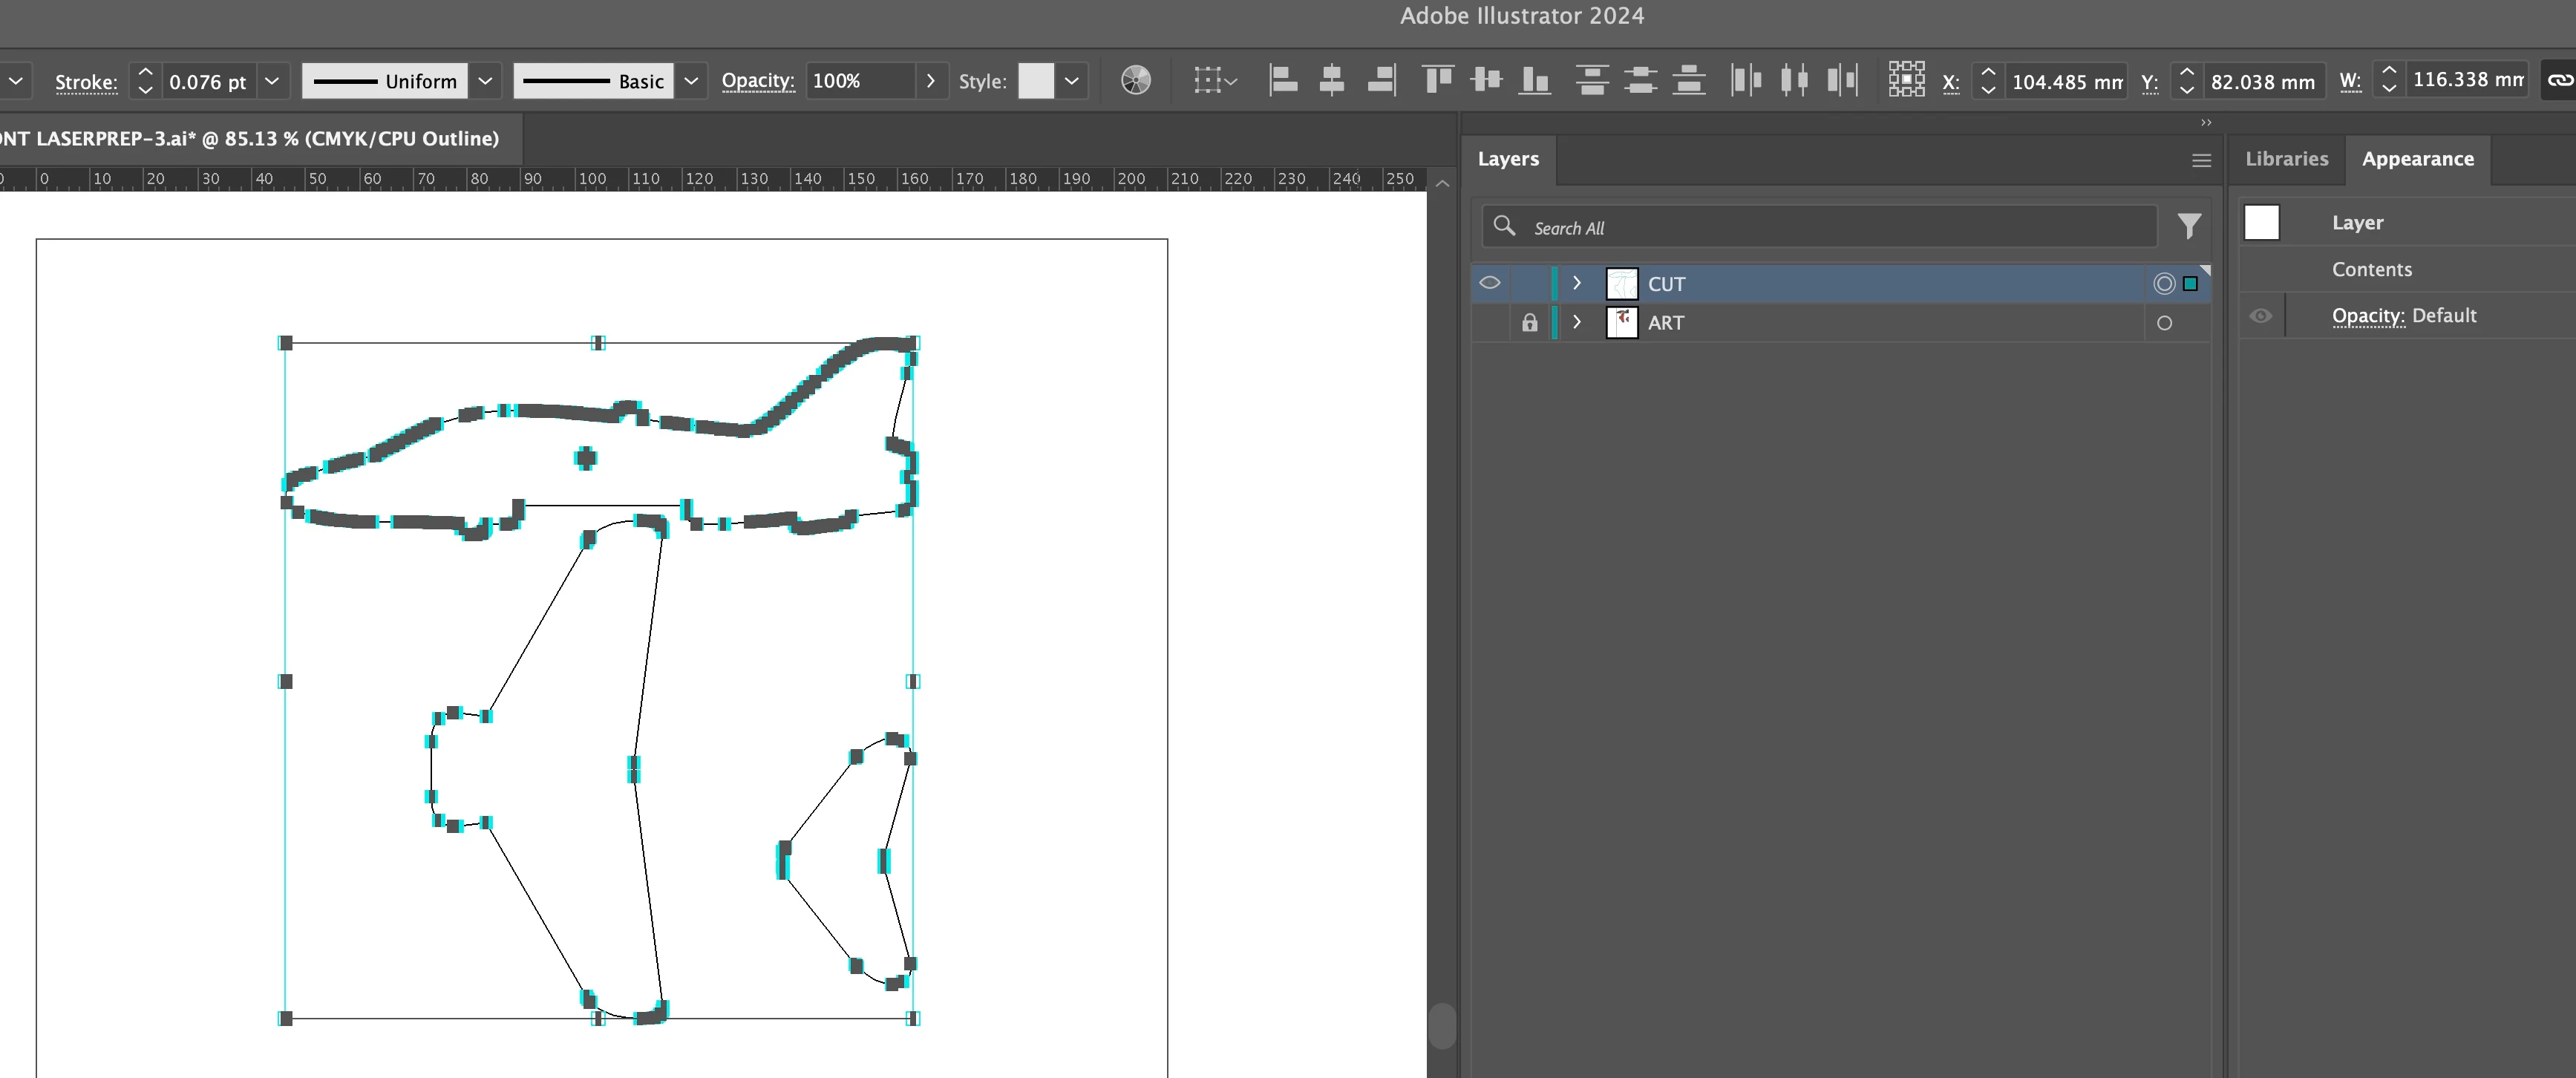The image size is (2576, 1078).
Task: Click Vertical Distribute Center icon
Action: pos(1640,80)
